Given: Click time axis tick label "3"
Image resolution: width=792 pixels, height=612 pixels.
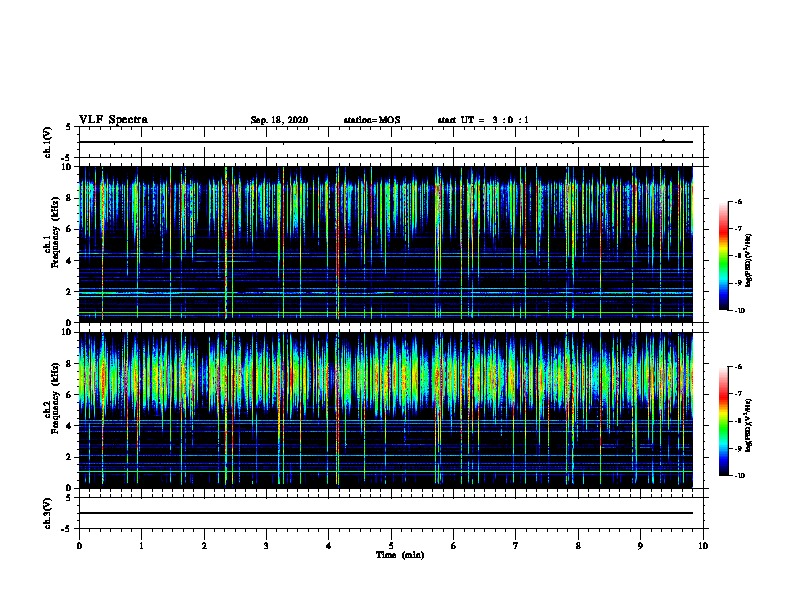Looking at the screenshot, I should (266, 546).
